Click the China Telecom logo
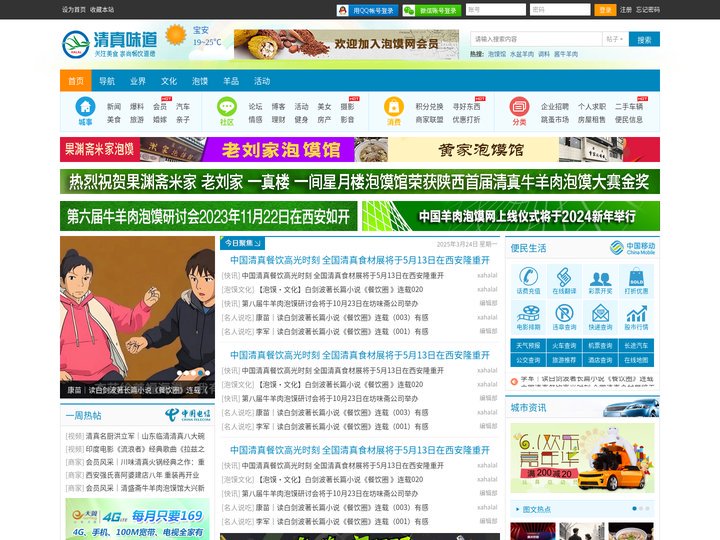 (188, 415)
